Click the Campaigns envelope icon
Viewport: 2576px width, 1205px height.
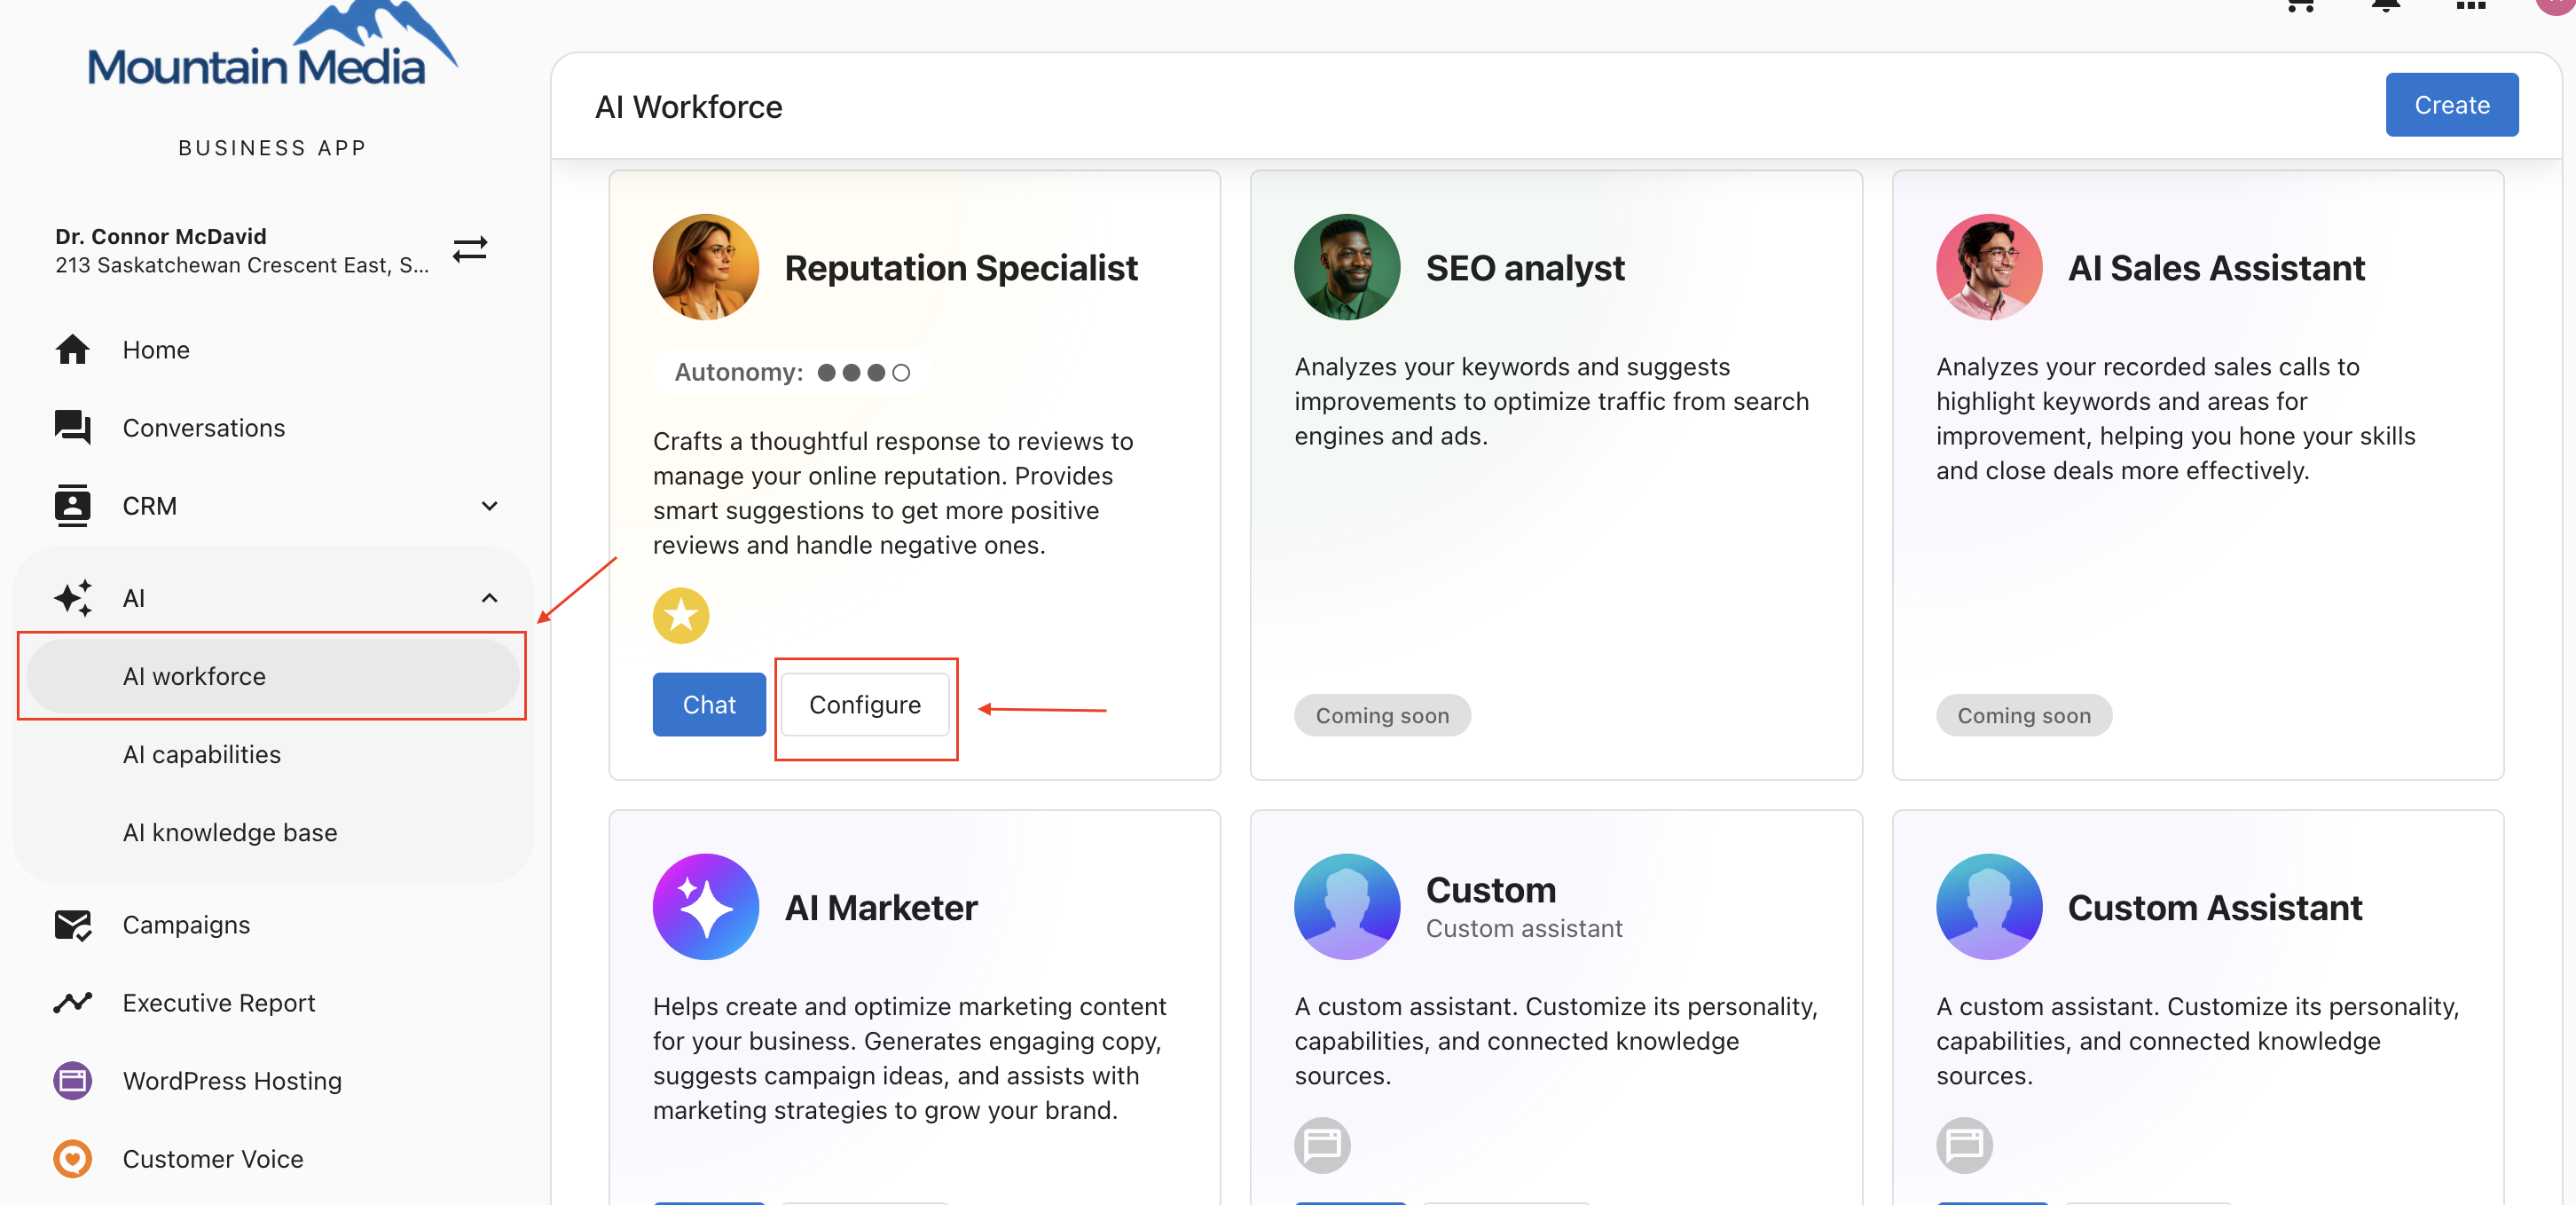tap(73, 925)
